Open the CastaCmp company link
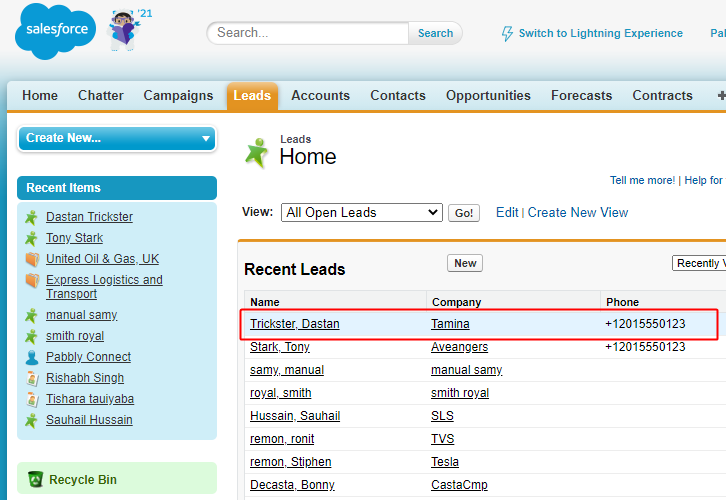Screen dimensions: 726x500 coord(459,485)
